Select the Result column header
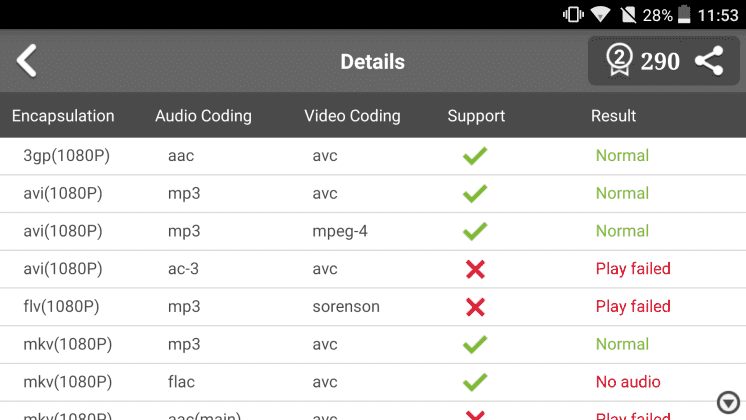Image resolution: width=746 pixels, height=420 pixels. (x=613, y=116)
